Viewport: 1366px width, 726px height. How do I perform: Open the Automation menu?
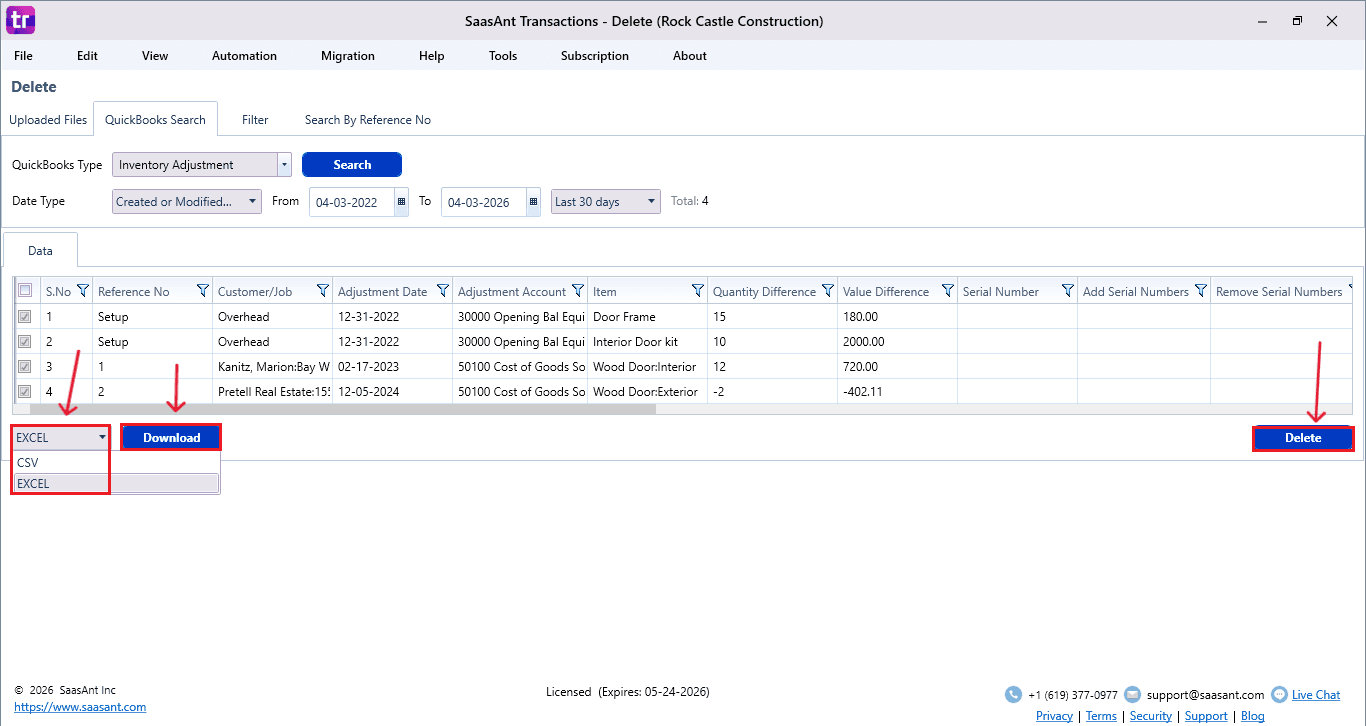point(244,56)
